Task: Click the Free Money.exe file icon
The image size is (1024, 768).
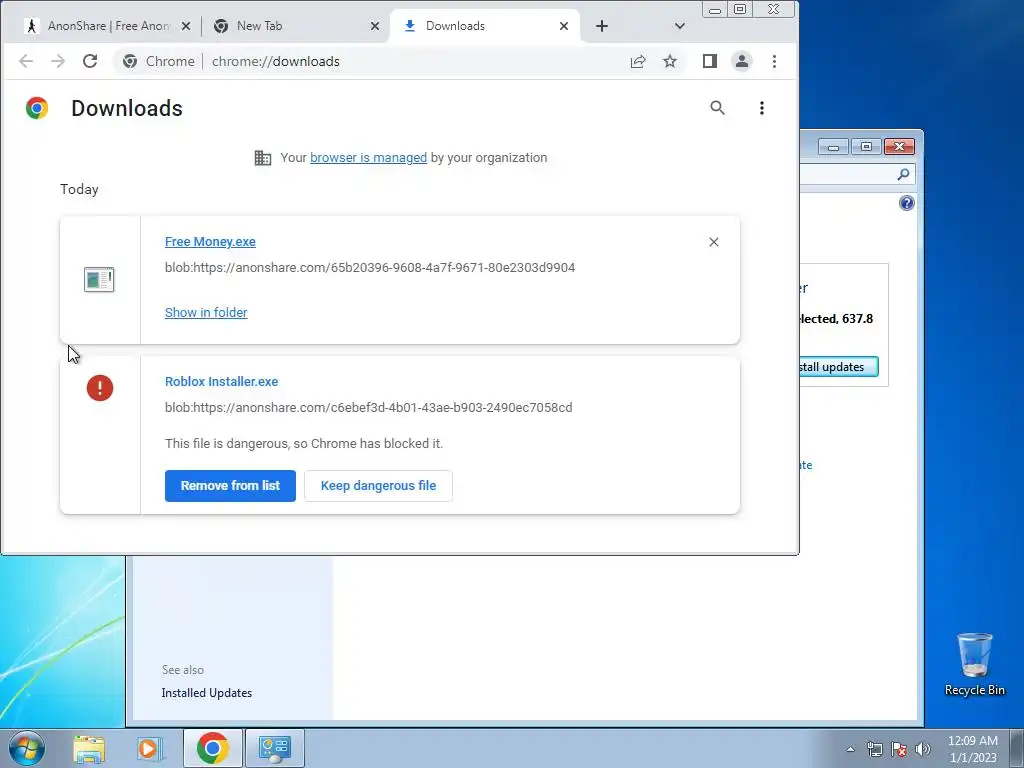Action: click(x=99, y=280)
